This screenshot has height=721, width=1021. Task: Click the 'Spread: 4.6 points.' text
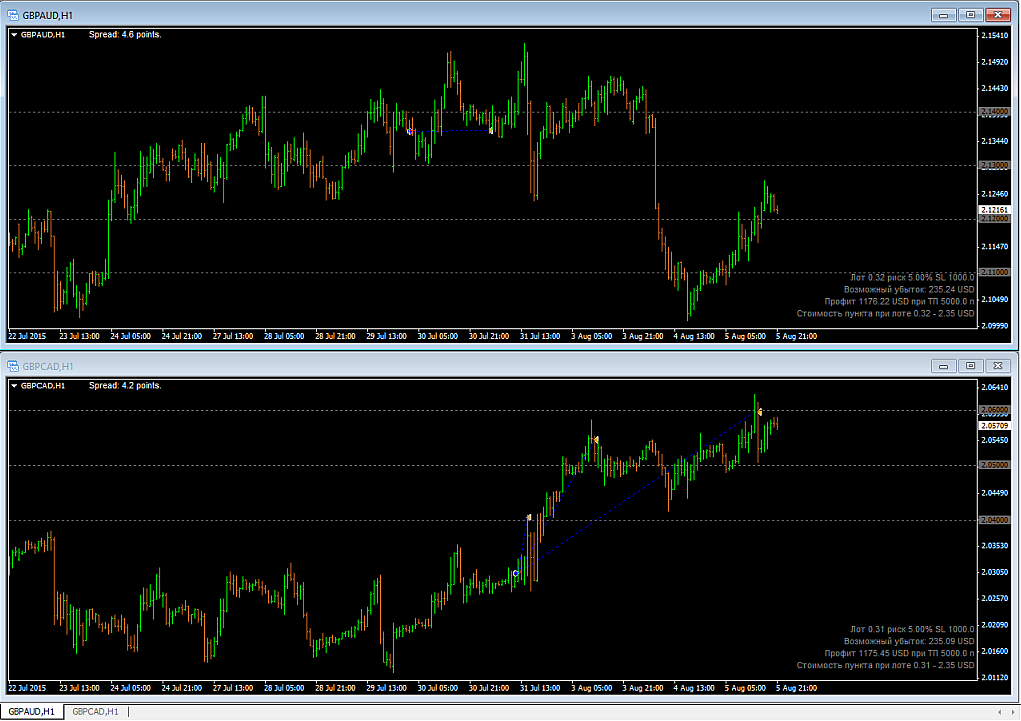[x=125, y=35]
